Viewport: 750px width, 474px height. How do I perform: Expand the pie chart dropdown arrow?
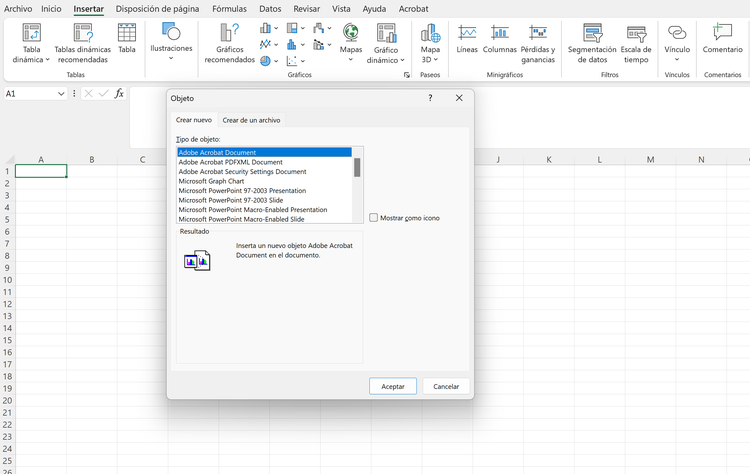(x=276, y=61)
